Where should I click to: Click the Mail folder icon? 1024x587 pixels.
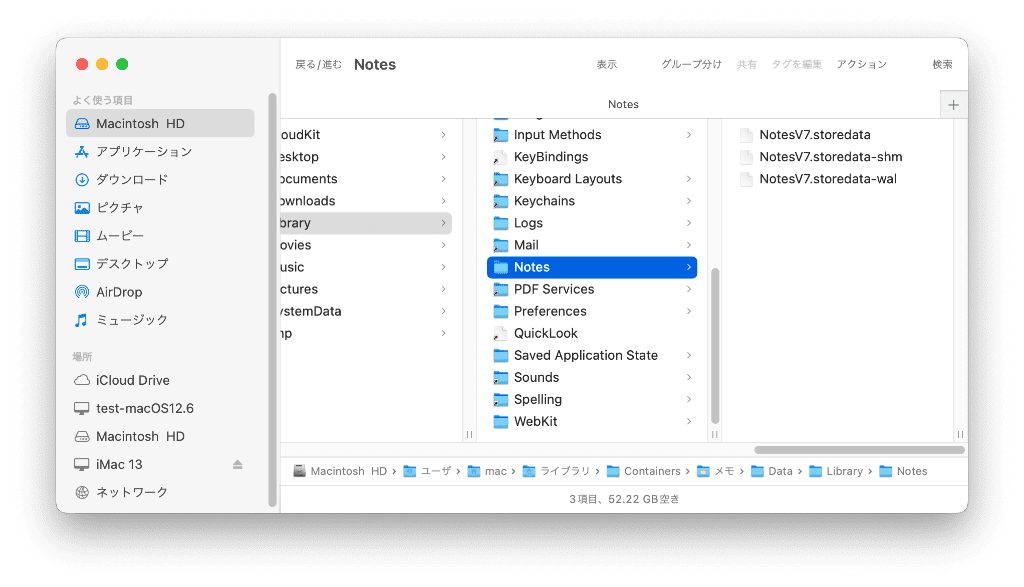pyautogui.click(x=501, y=246)
